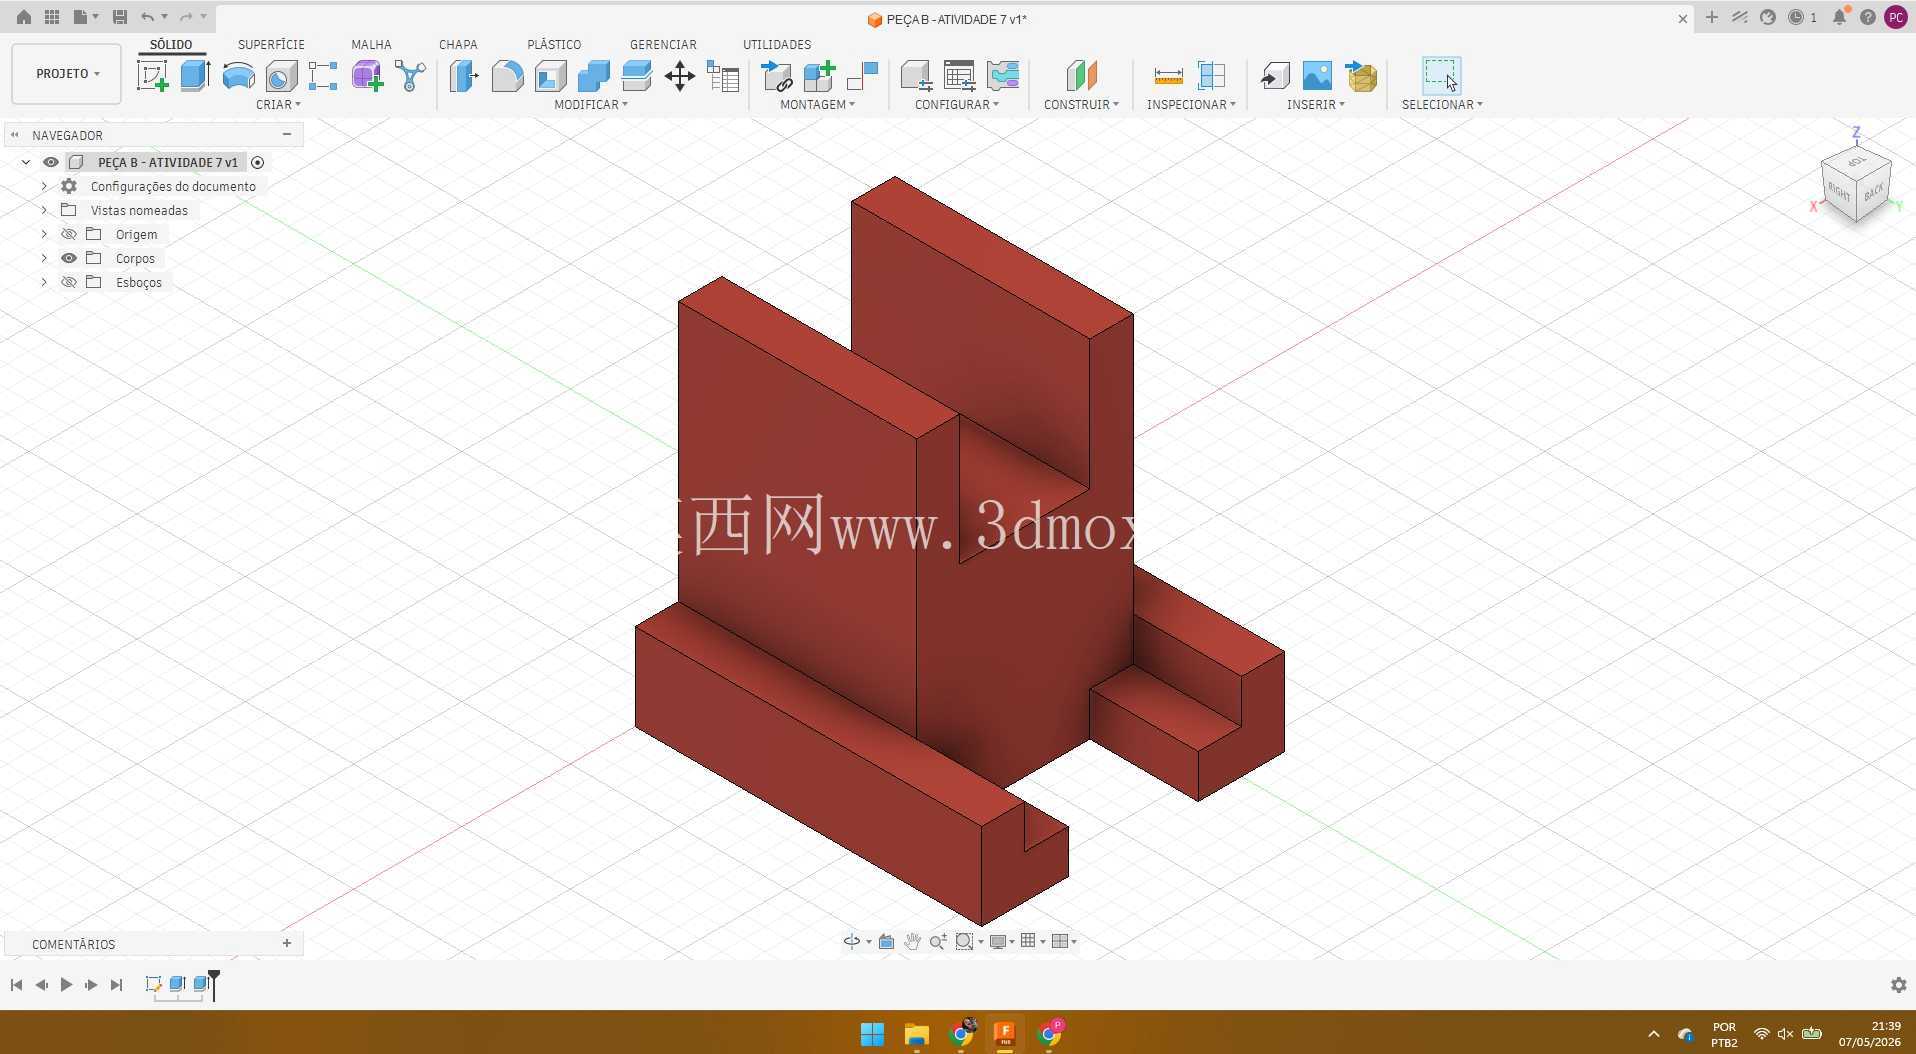Expand the Corpos folder
The width and height of the screenshot is (1916, 1054).
[x=44, y=258]
